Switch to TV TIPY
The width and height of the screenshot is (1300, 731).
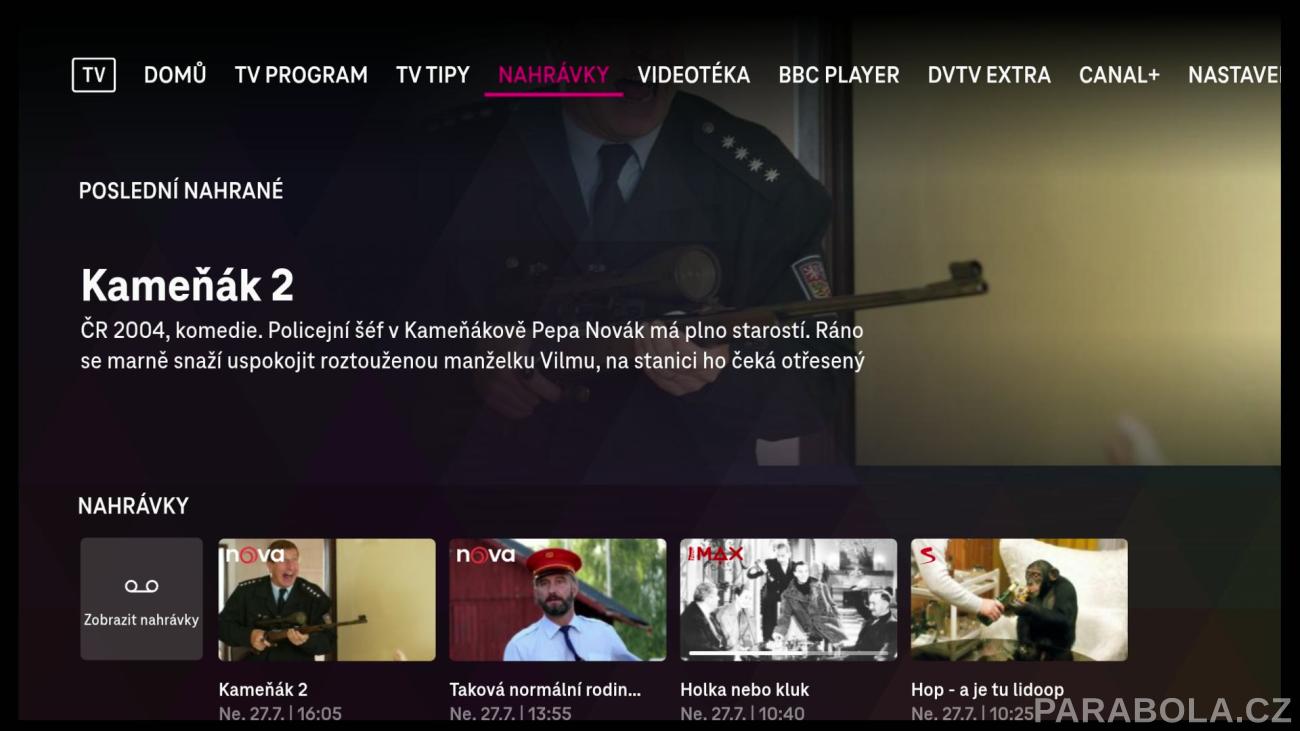pyautogui.click(x=433, y=75)
